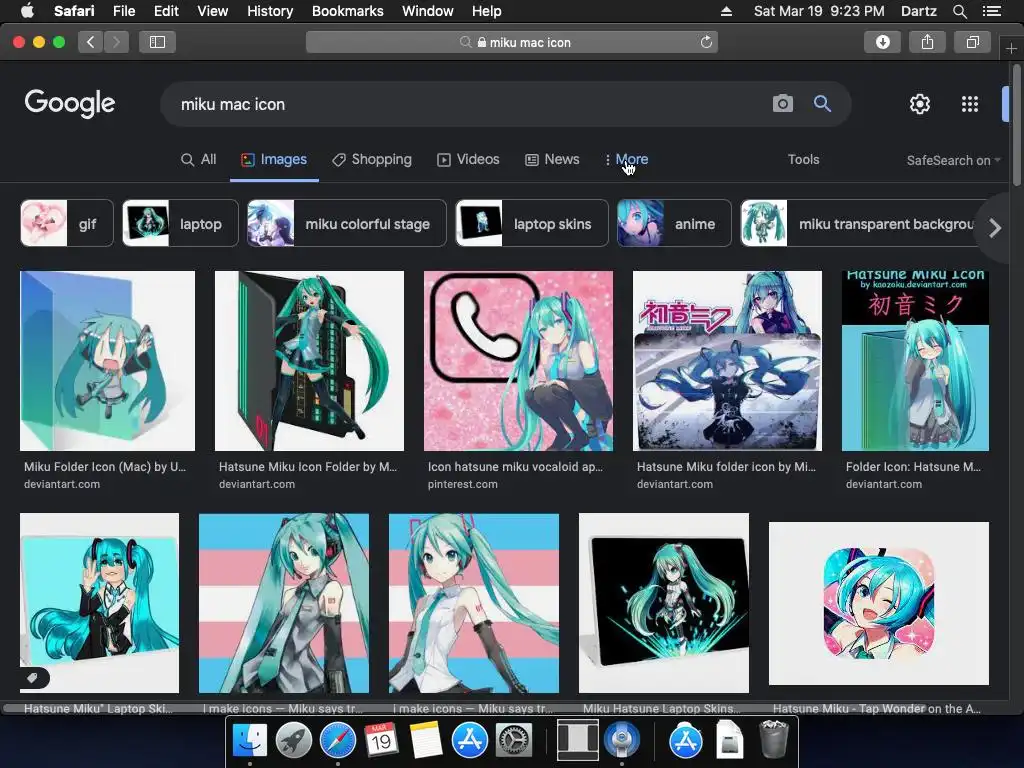
Task: Filter by the gif chip
Action: [67, 223]
